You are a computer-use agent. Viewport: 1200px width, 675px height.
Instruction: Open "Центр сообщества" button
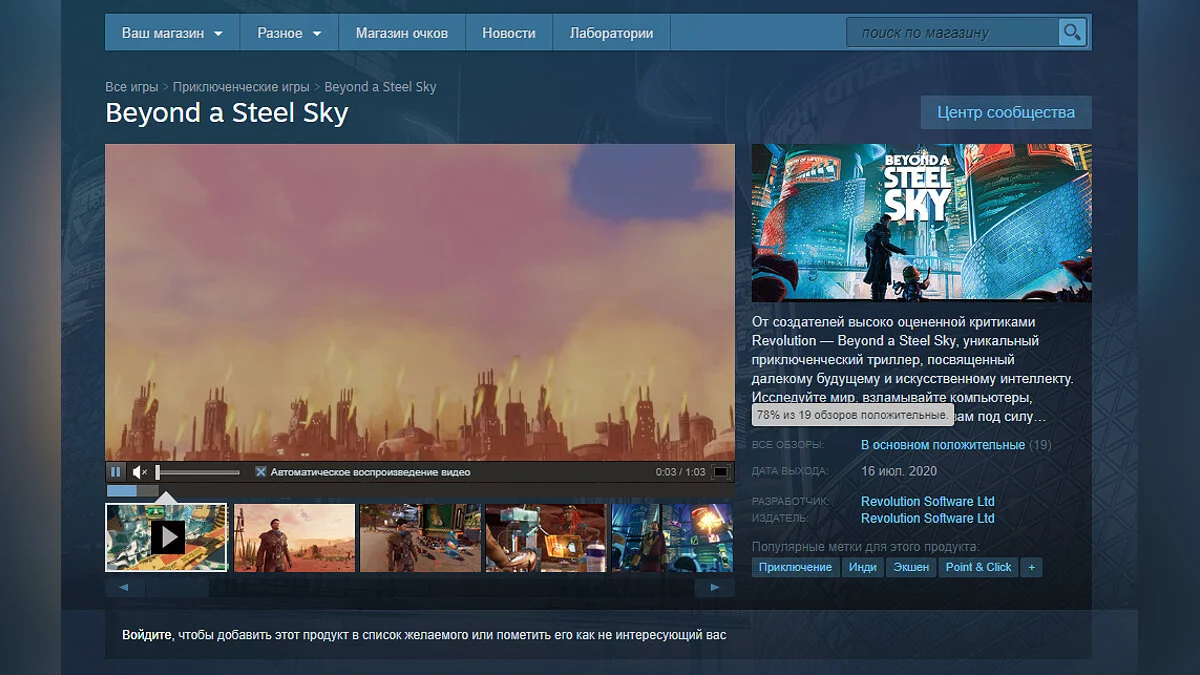pyautogui.click(x=1006, y=112)
